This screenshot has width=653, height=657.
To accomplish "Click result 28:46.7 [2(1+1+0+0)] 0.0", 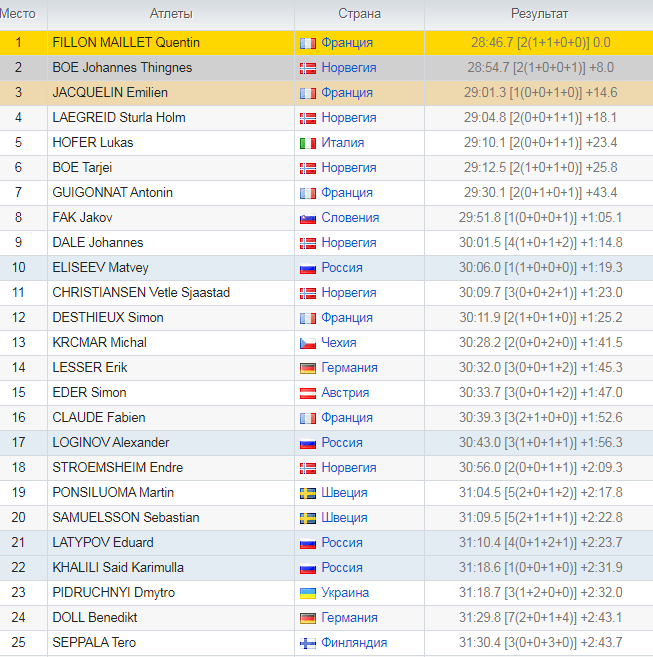I will [x=540, y=42].
